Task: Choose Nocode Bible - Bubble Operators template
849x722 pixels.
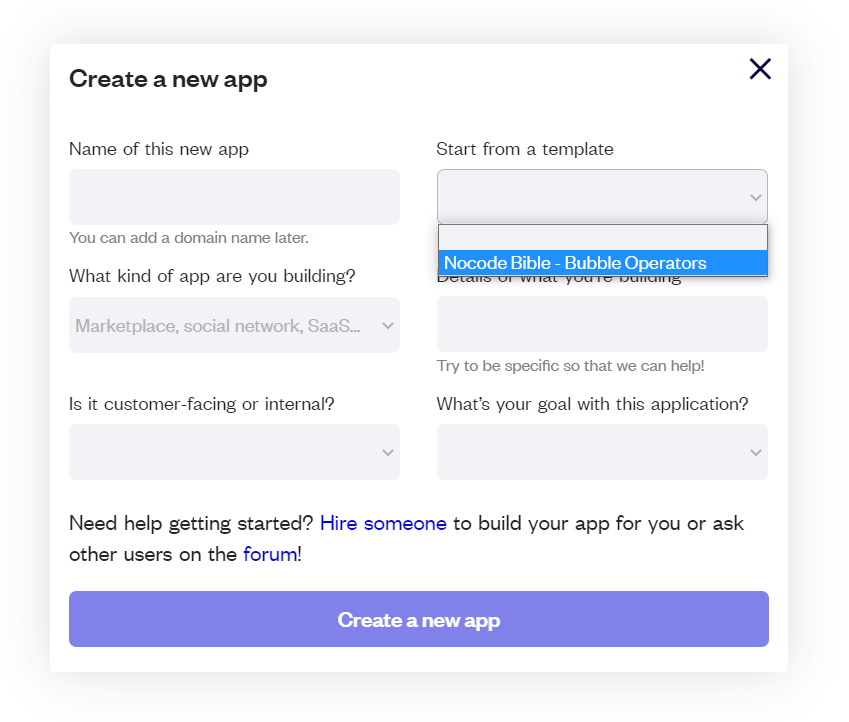Action: pyautogui.click(x=602, y=263)
